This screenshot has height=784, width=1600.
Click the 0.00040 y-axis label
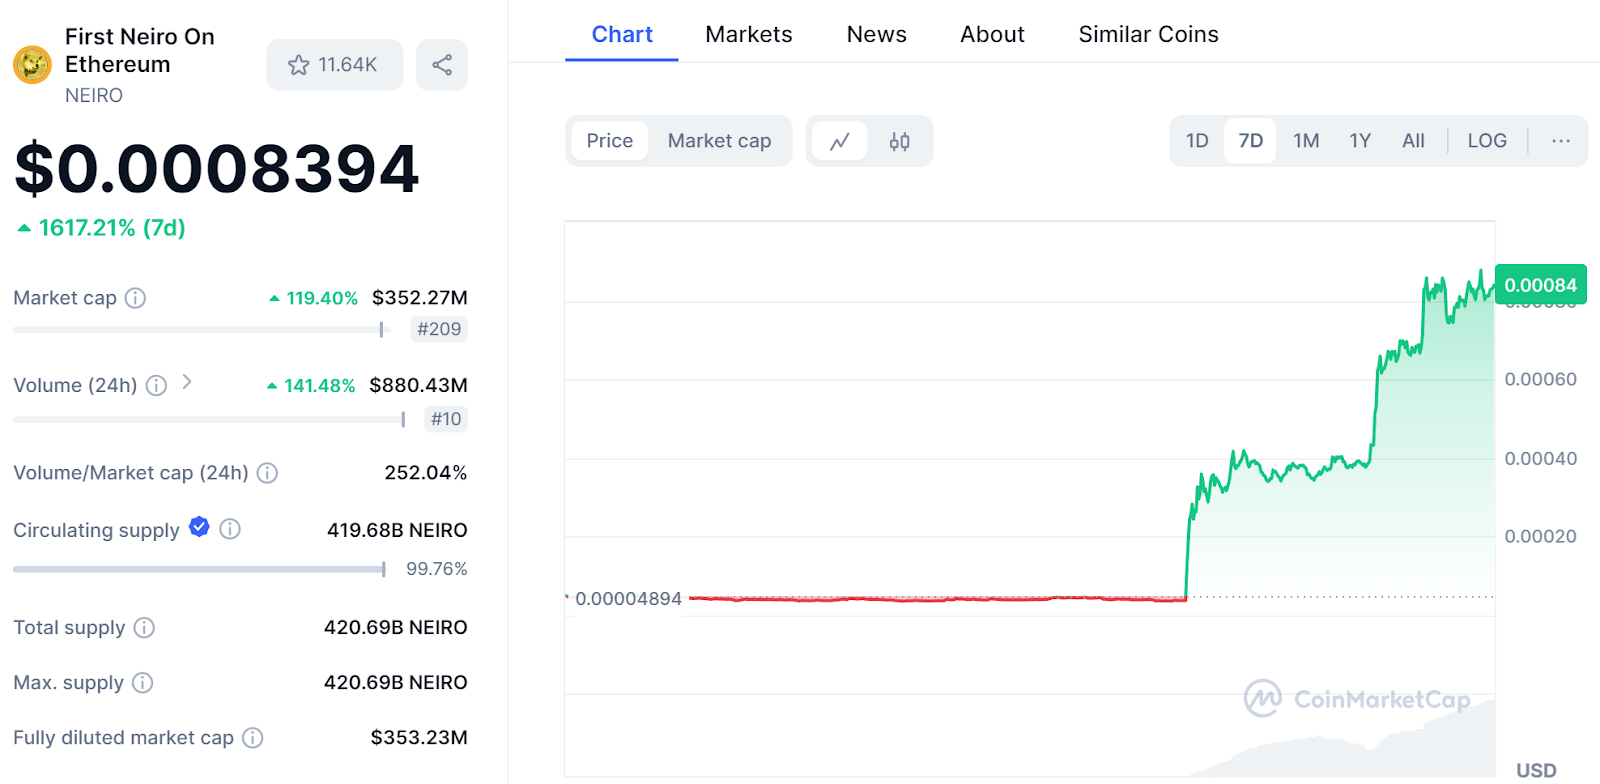pyautogui.click(x=1540, y=459)
